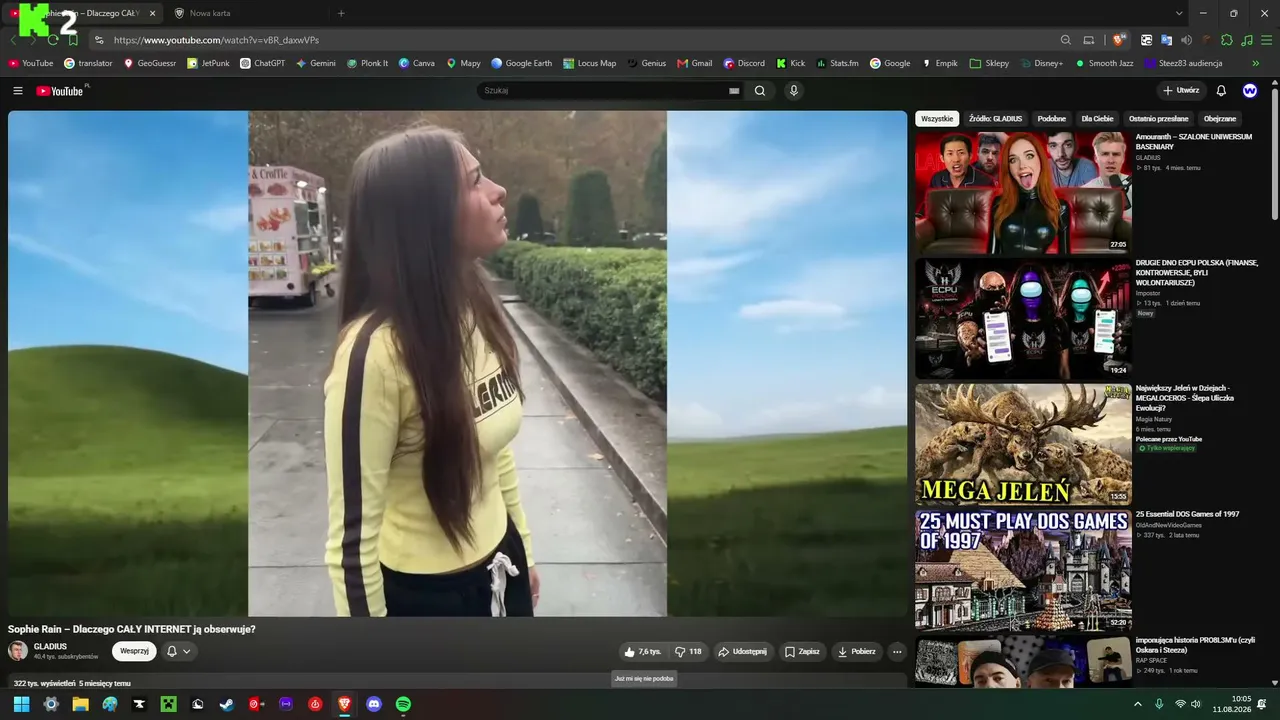The image size is (1280, 720).
Task: Open File Explorer from the taskbar
Action: click(x=80, y=704)
